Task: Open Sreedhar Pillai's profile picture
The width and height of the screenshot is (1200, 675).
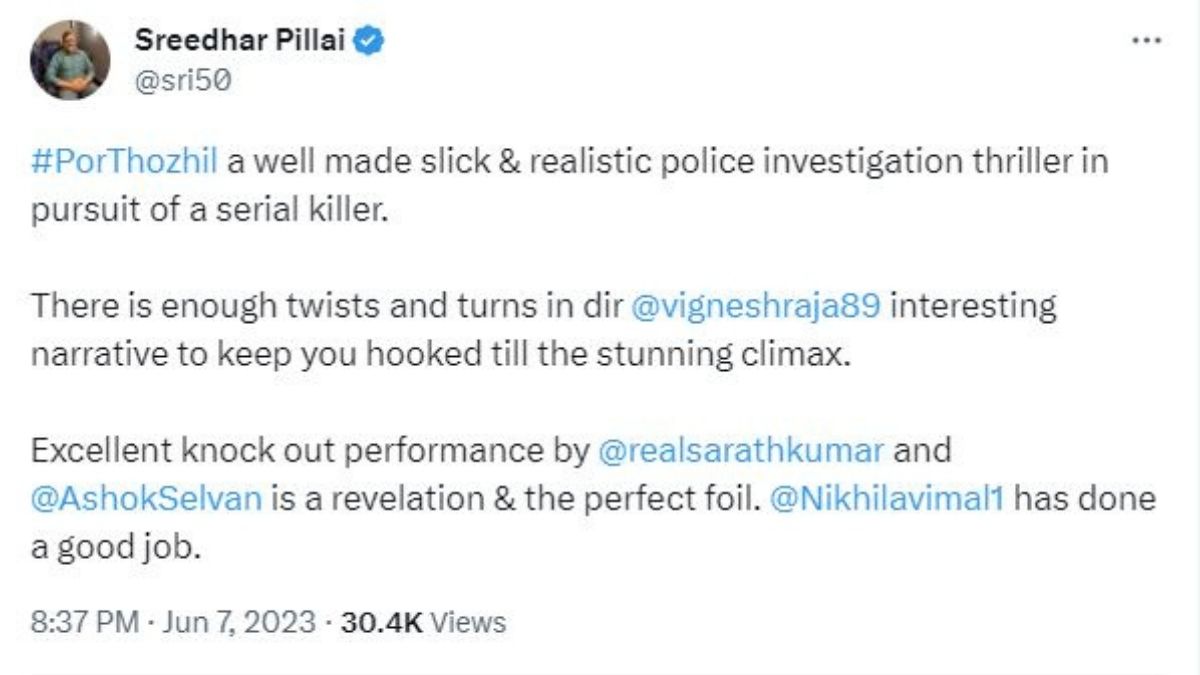Action: pos(70,60)
